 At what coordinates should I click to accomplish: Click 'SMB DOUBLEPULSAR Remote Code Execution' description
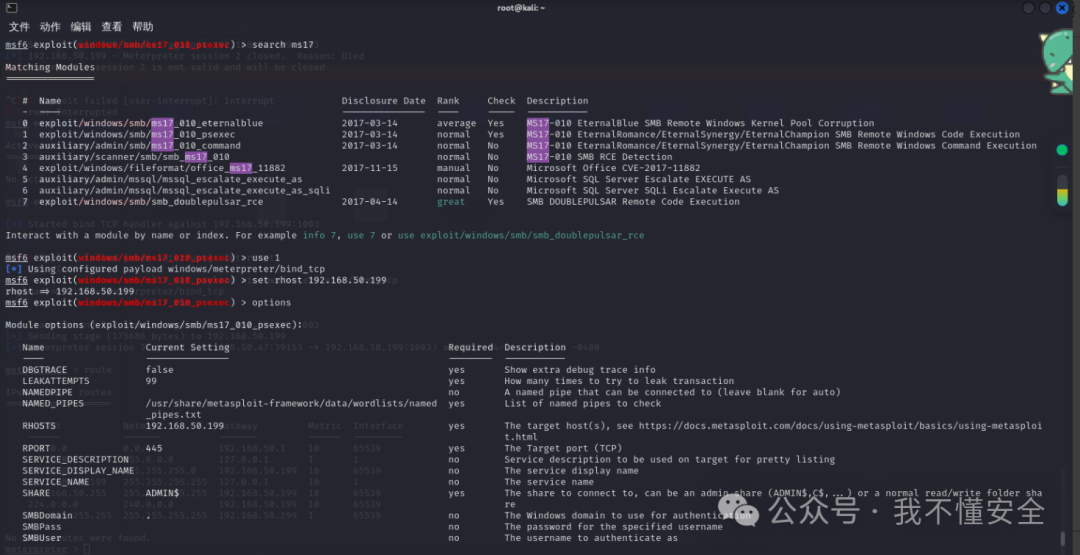click(x=634, y=202)
